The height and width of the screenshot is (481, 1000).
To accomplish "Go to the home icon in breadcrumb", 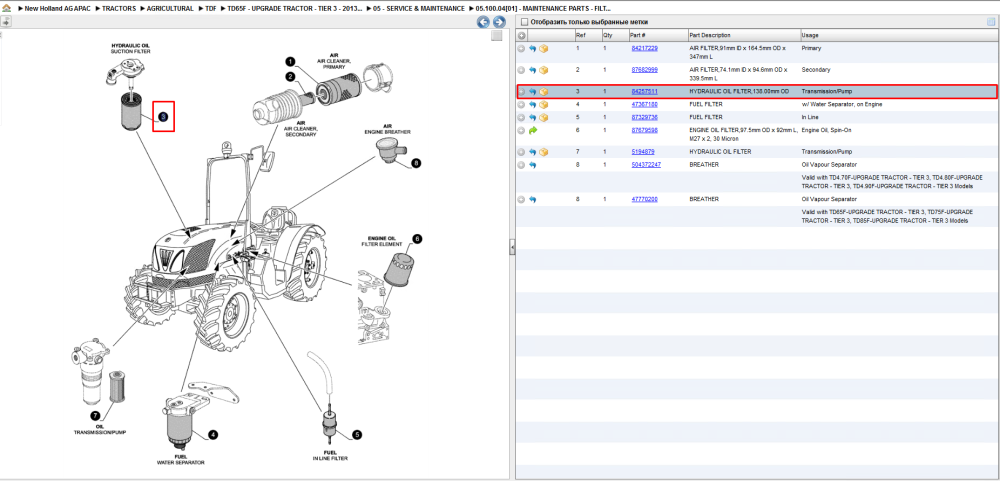I will tap(6, 8).
